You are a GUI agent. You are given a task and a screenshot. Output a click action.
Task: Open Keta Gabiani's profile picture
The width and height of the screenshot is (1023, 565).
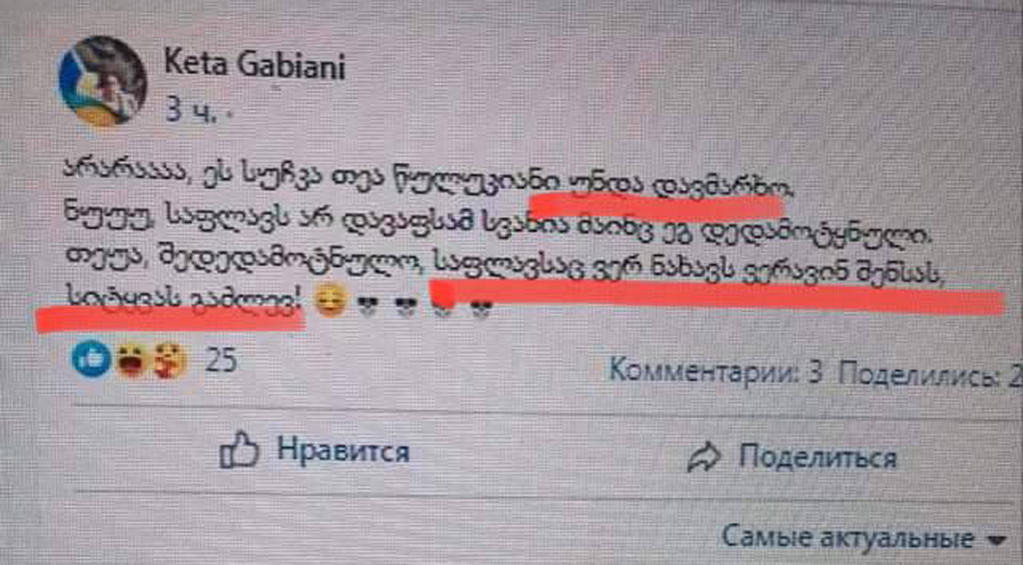point(102,81)
